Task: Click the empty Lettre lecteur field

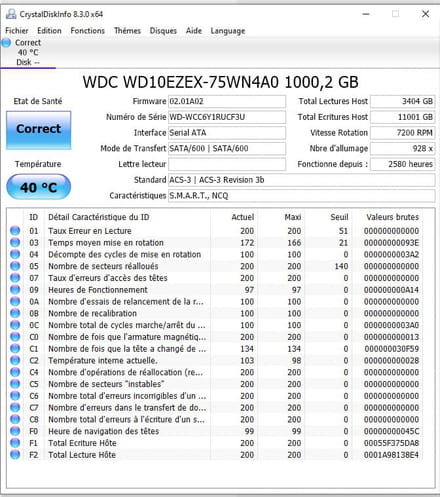Action: point(227,164)
